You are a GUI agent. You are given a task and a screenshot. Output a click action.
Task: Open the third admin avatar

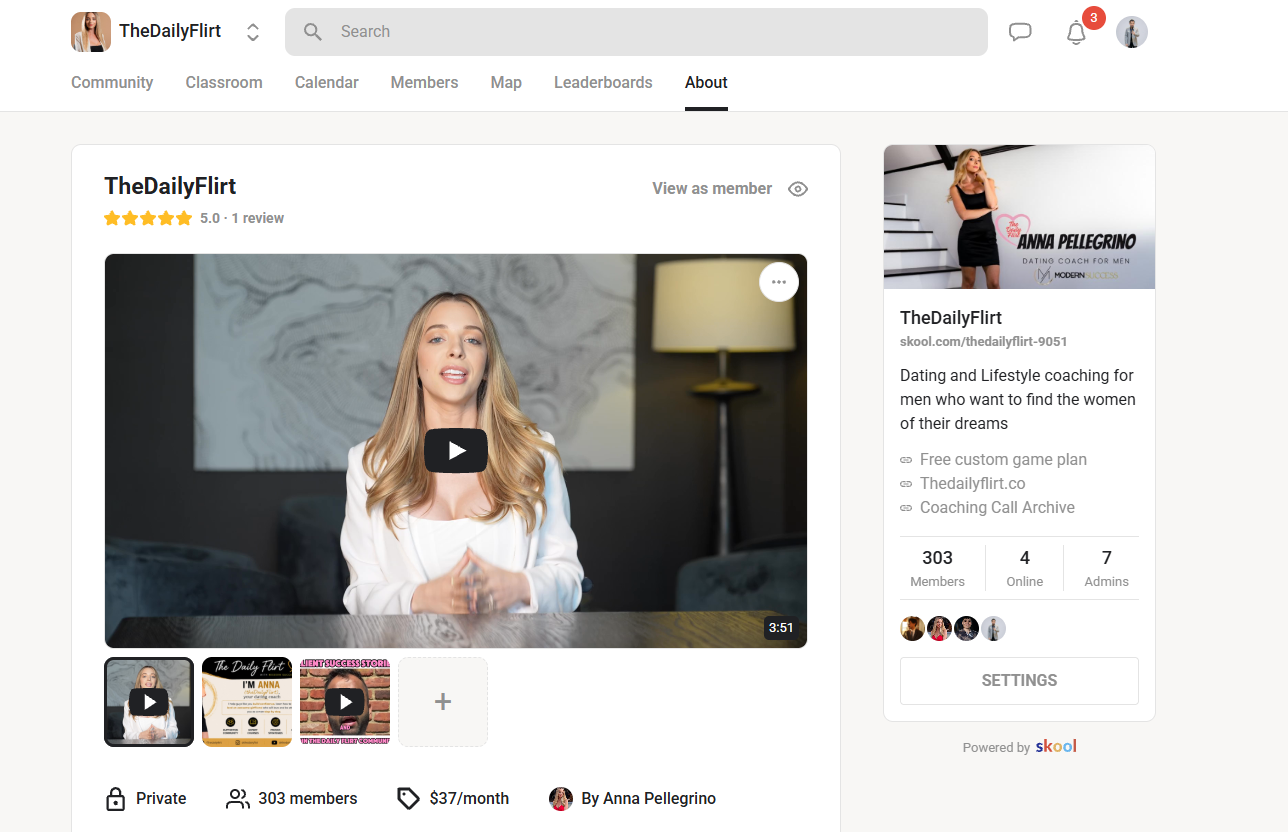(966, 628)
